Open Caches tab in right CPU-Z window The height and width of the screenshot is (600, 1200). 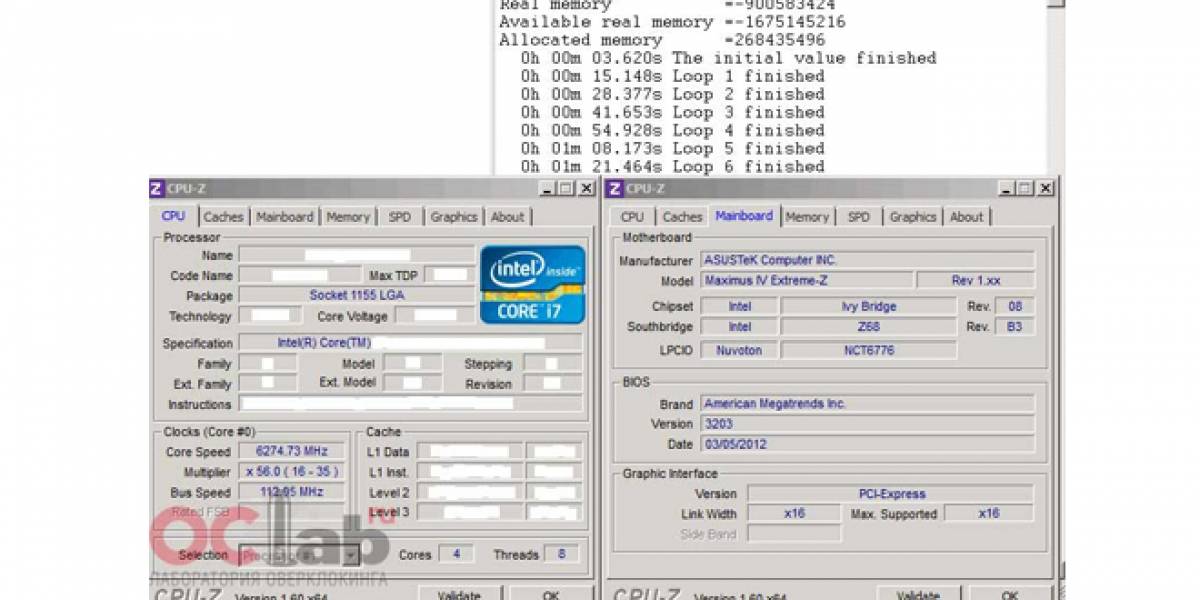click(x=682, y=216)
